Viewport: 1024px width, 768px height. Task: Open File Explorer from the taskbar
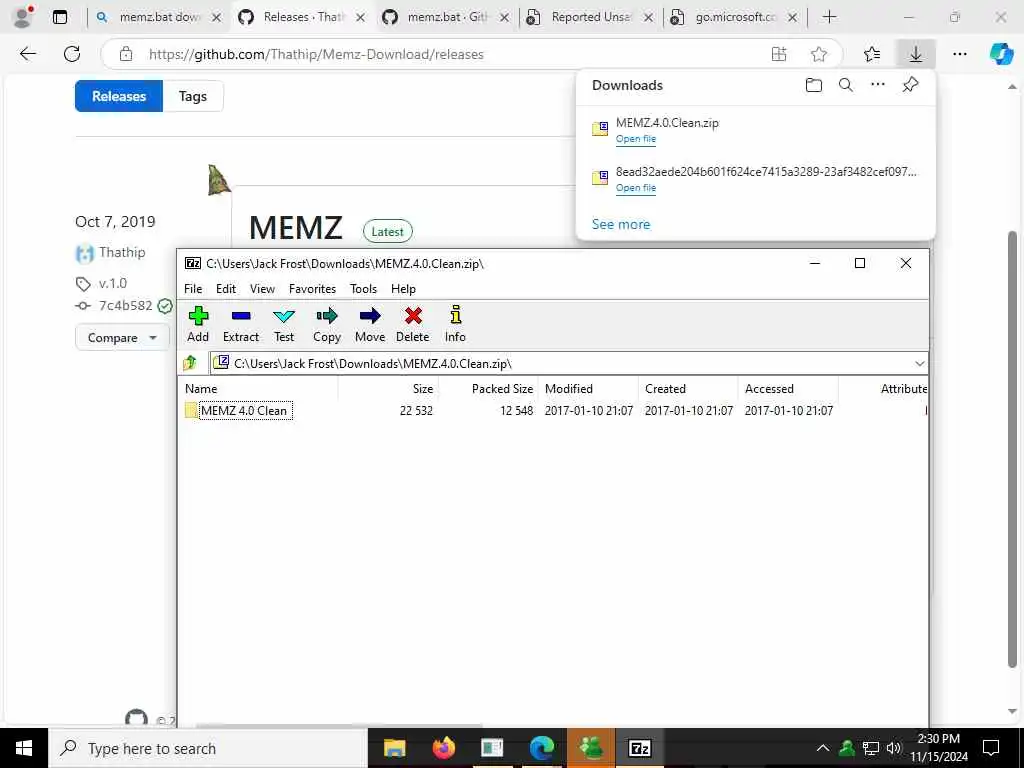click(x=394, y=748)
